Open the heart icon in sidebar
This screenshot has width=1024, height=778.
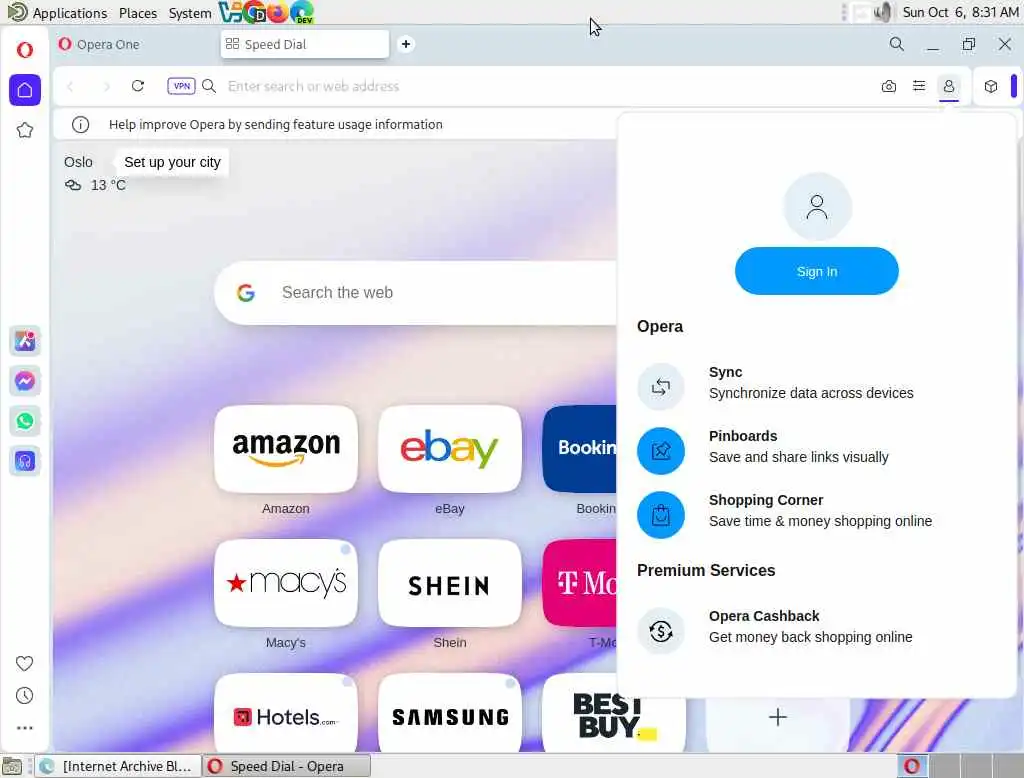click(x=24, y=664)
